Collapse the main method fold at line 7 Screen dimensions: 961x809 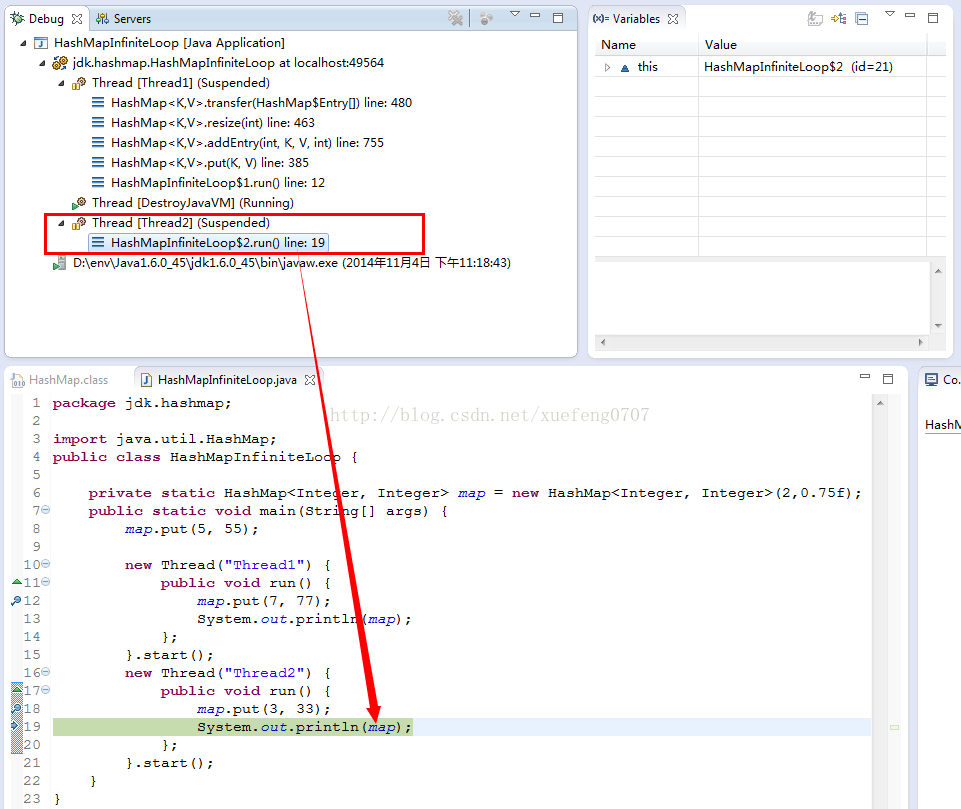(45, 510)
